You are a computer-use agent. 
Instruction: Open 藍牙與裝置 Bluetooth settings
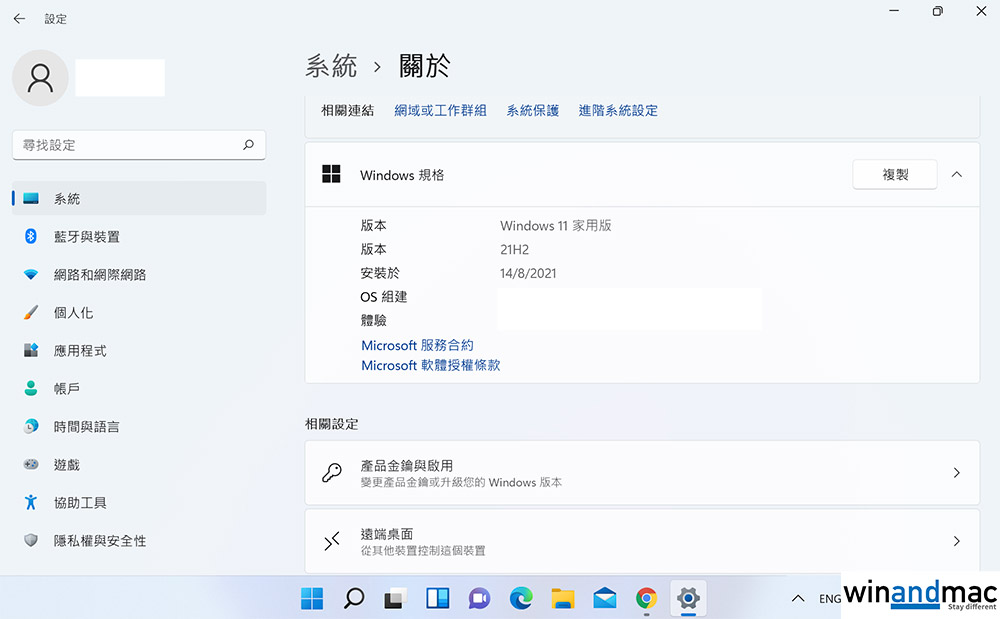tap(86, 237)
